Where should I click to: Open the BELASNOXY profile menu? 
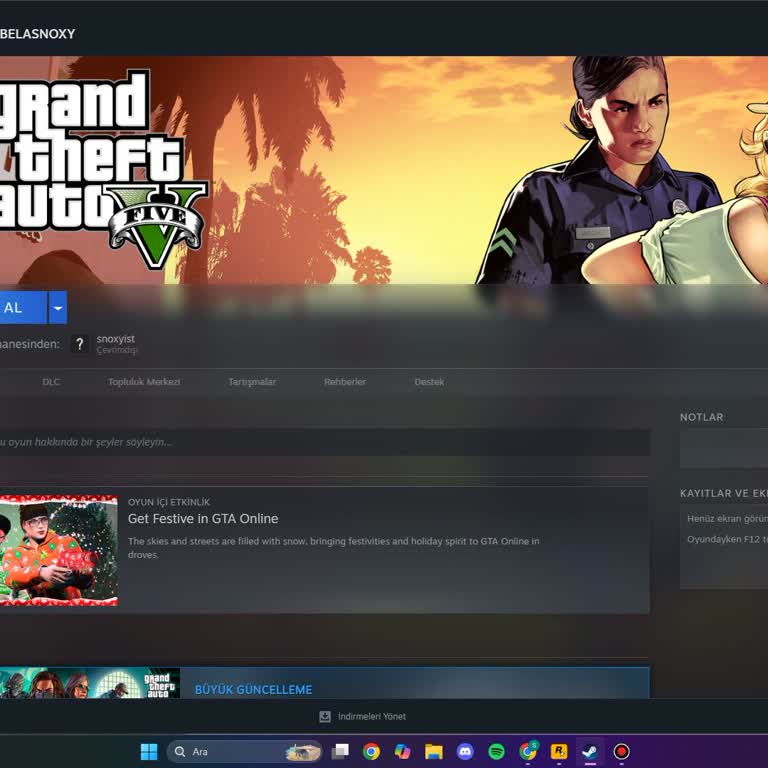(x=37, y=34)
